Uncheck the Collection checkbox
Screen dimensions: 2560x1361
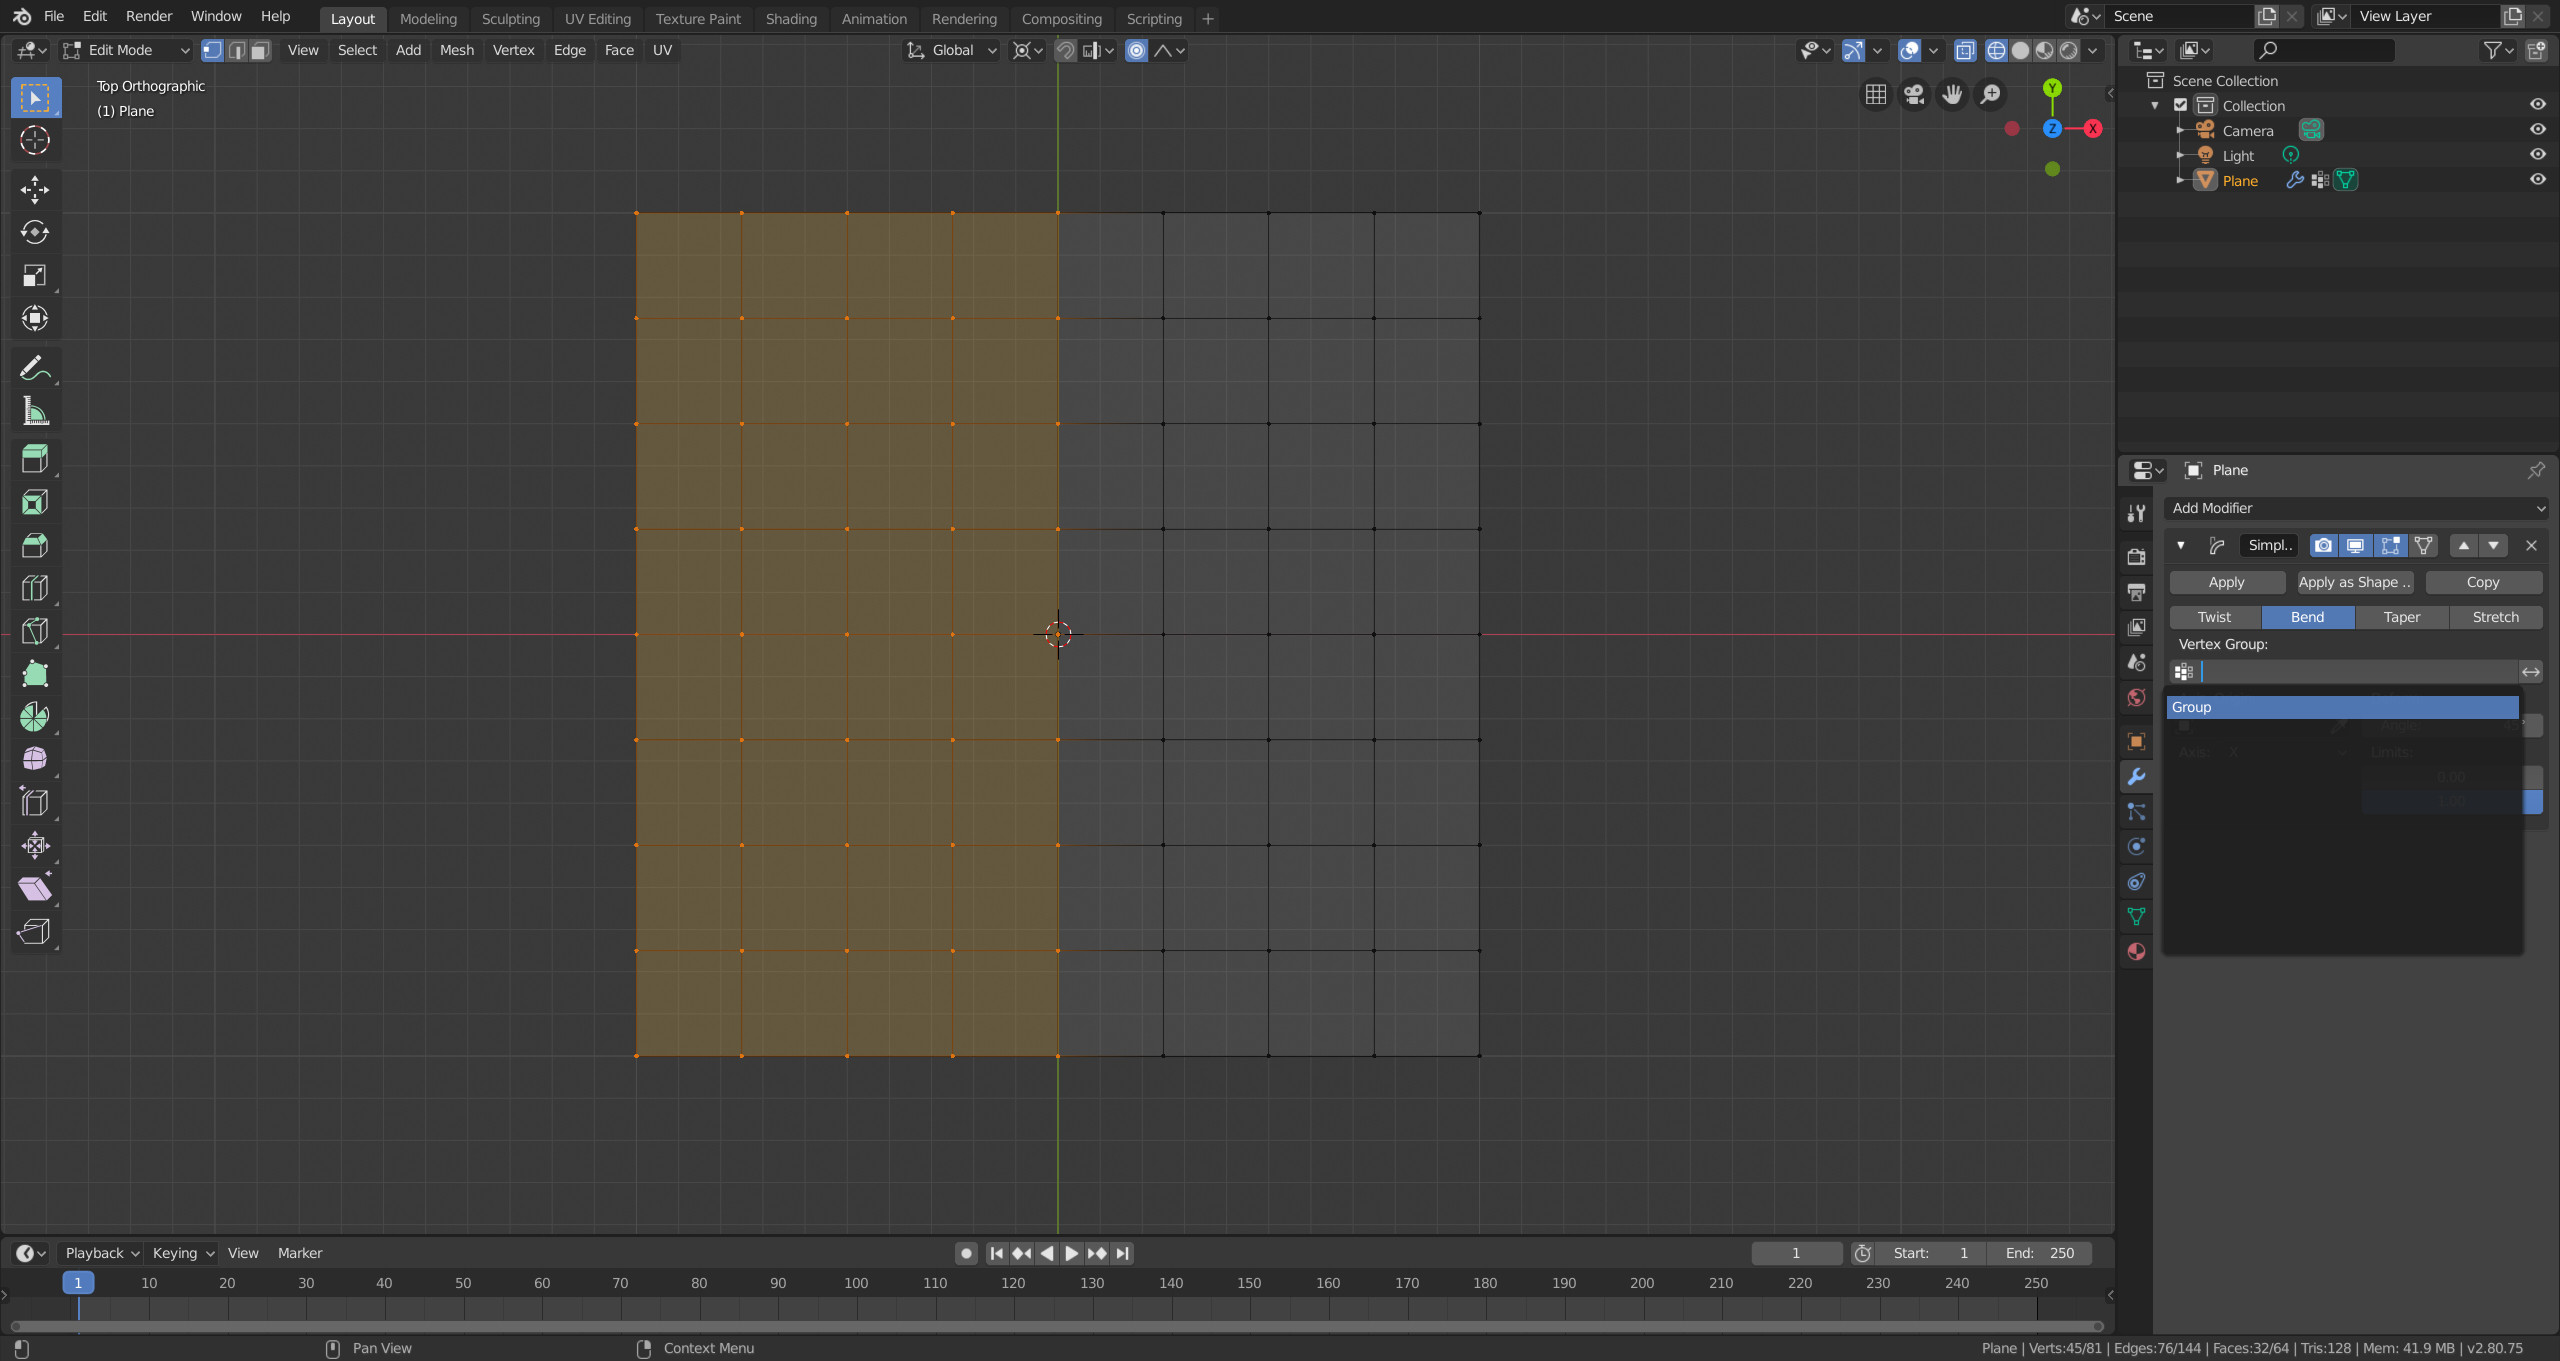point(2181,105)
